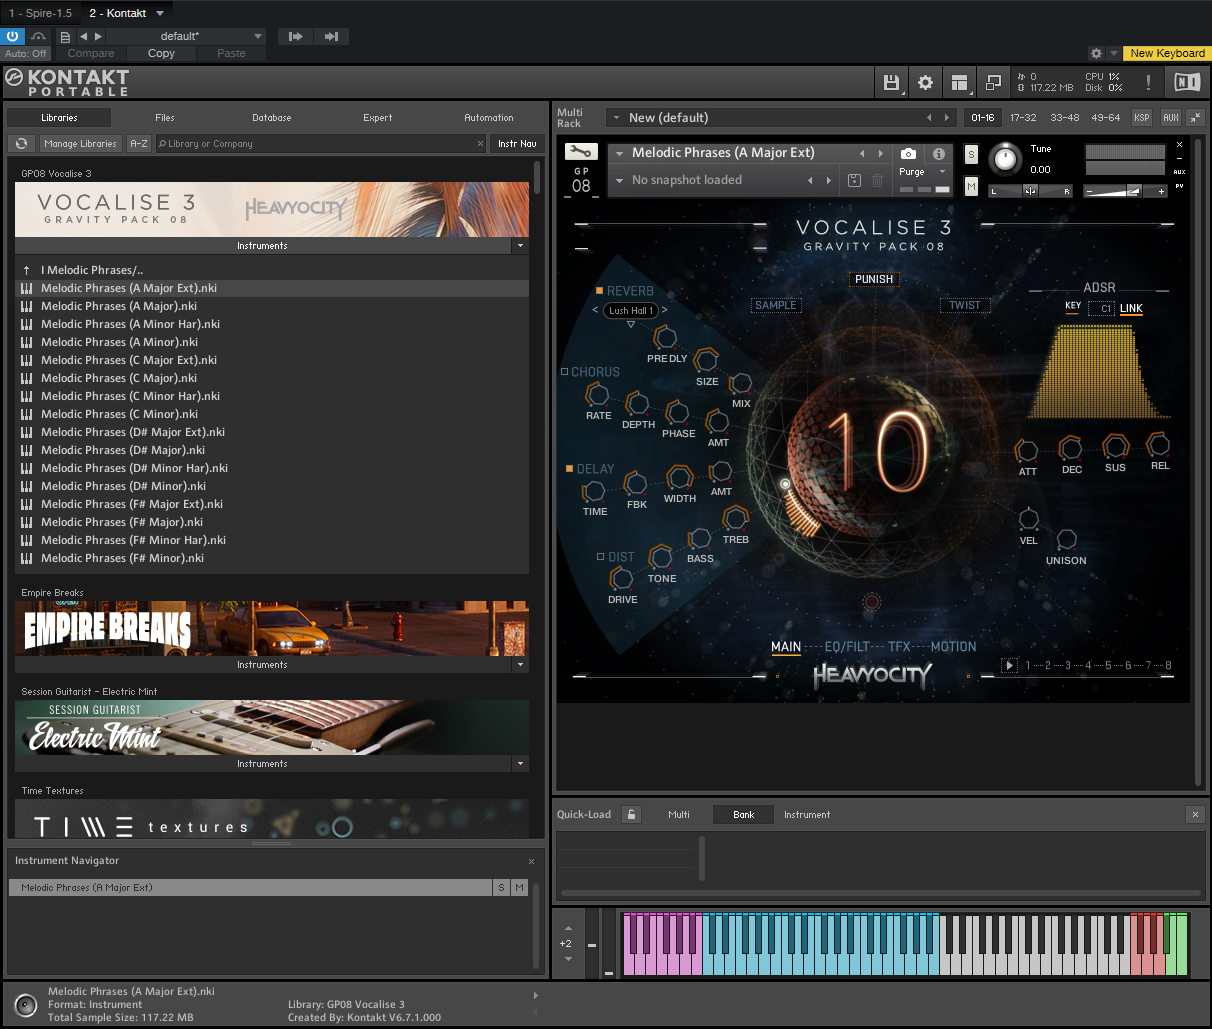Expand Empire Breaks Instruments dropdown arrow
The height and width of the screenshot is (1029, 1212).
point(520,664)
